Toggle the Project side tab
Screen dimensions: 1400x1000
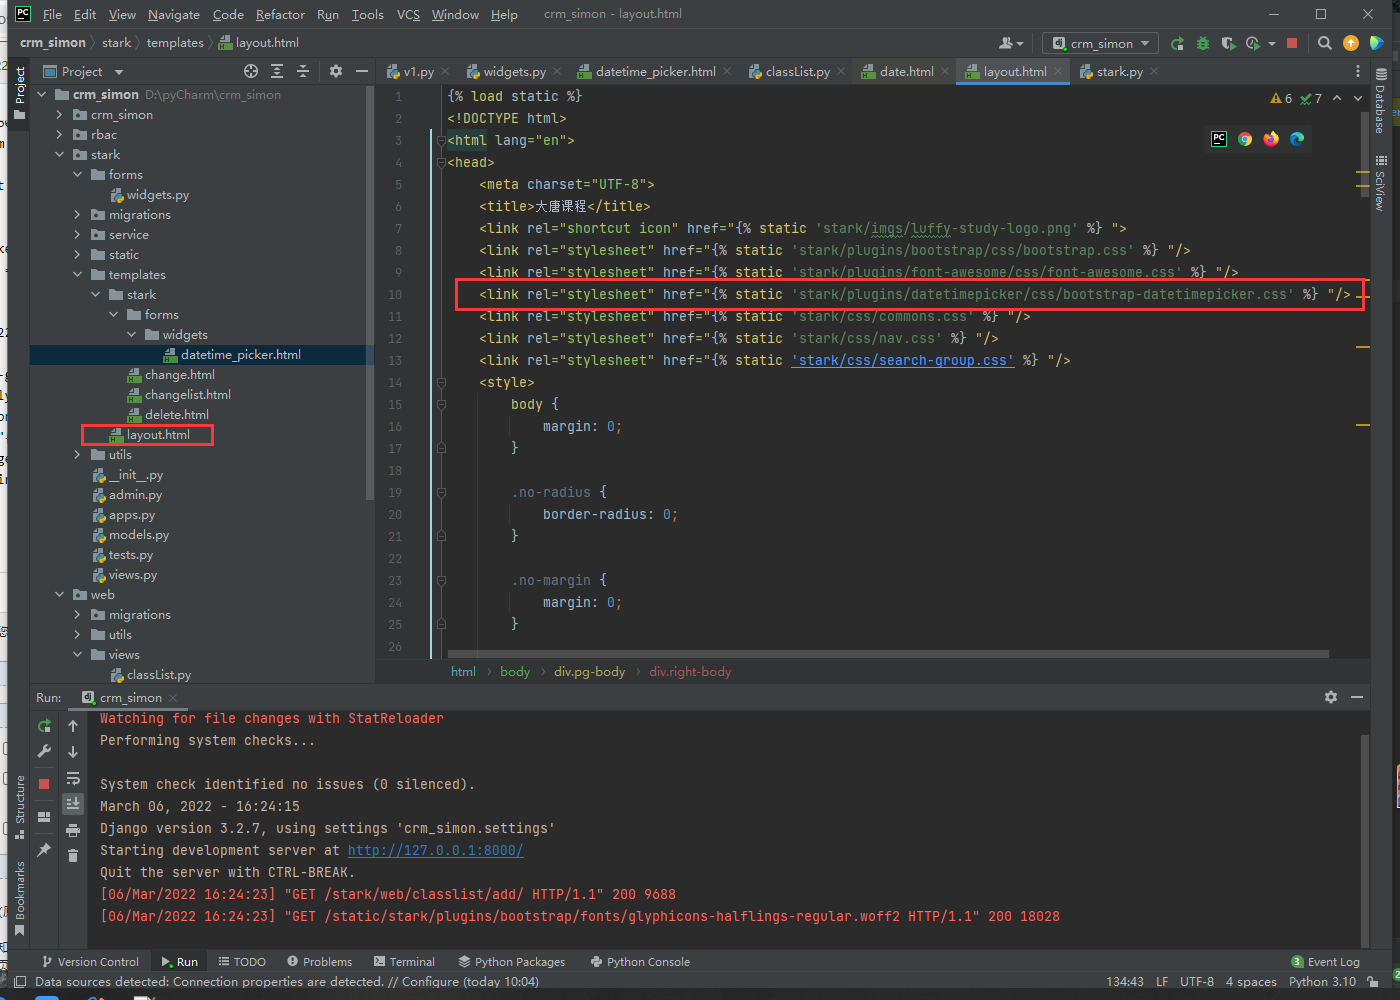click(x=19, y=94)
